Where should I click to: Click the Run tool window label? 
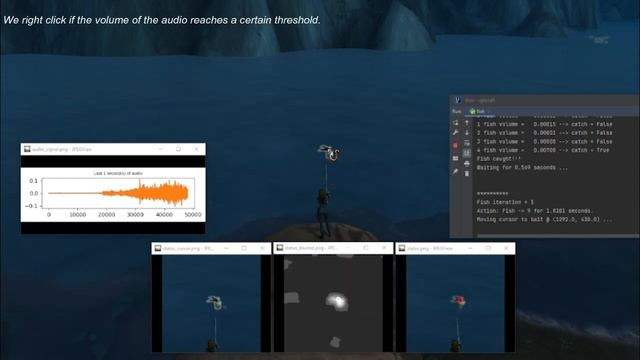coord(456,111)
